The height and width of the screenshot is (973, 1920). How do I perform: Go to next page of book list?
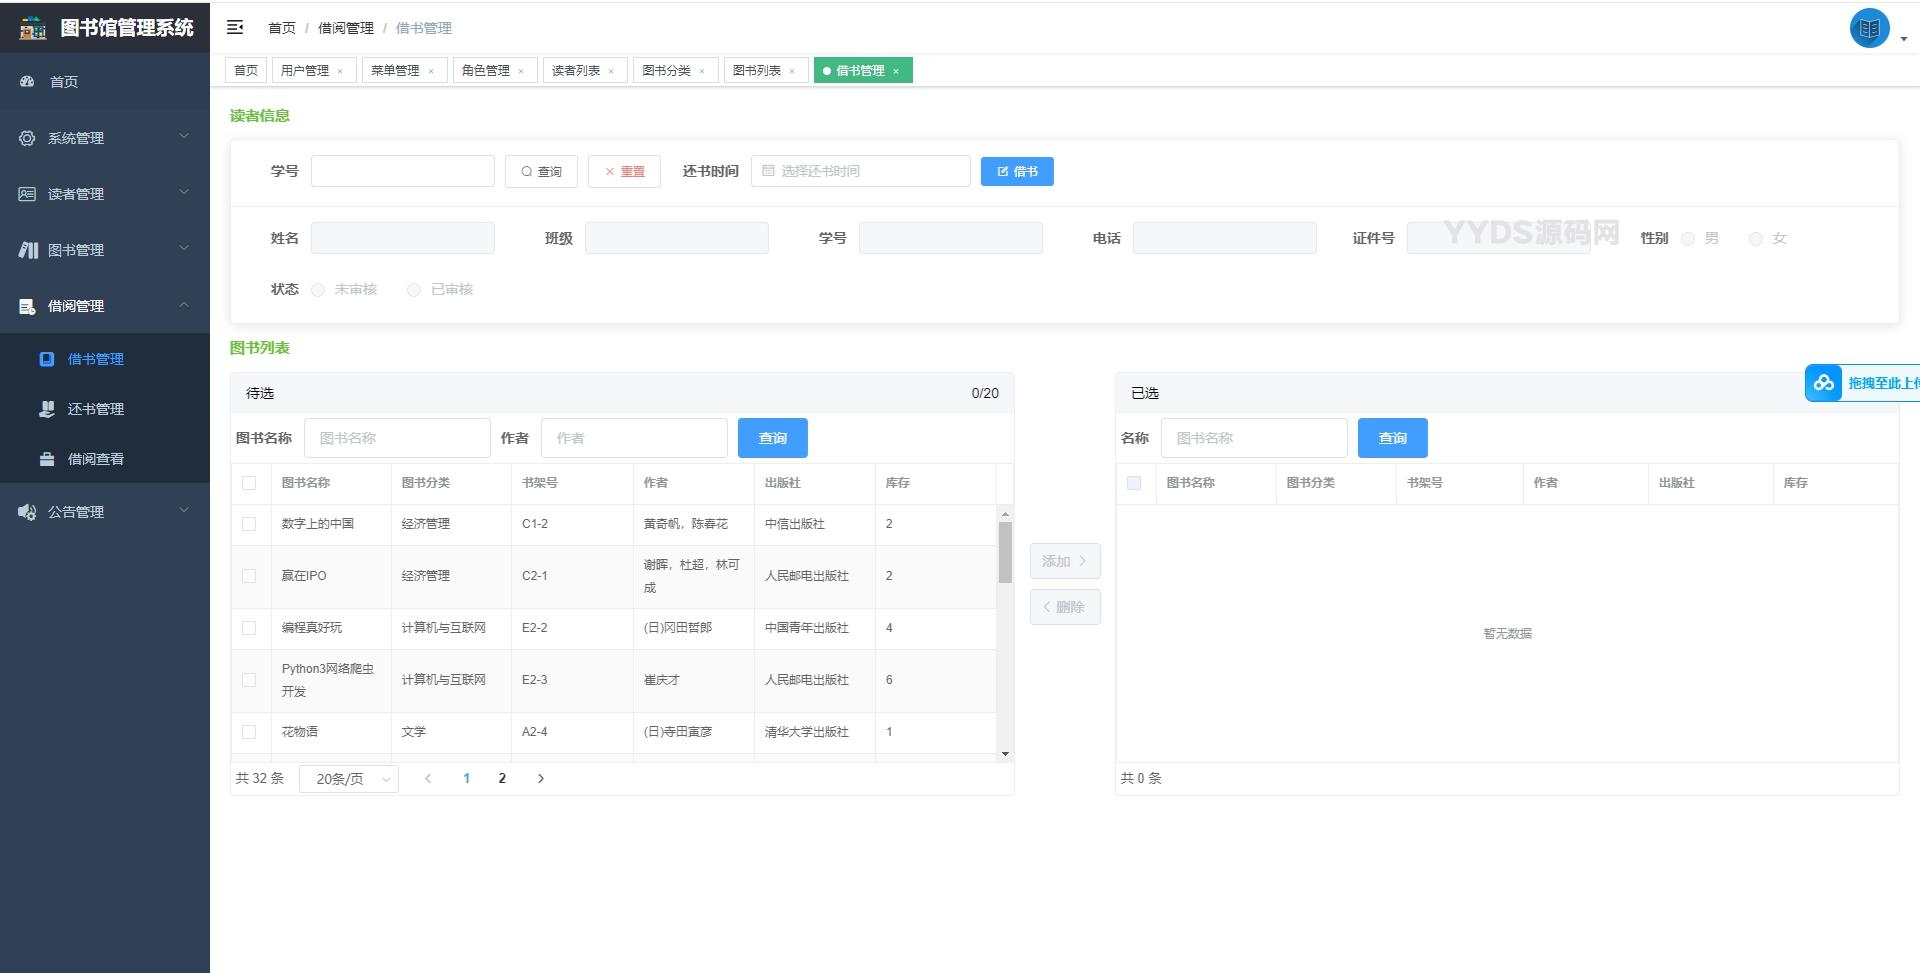click(541, 778)
